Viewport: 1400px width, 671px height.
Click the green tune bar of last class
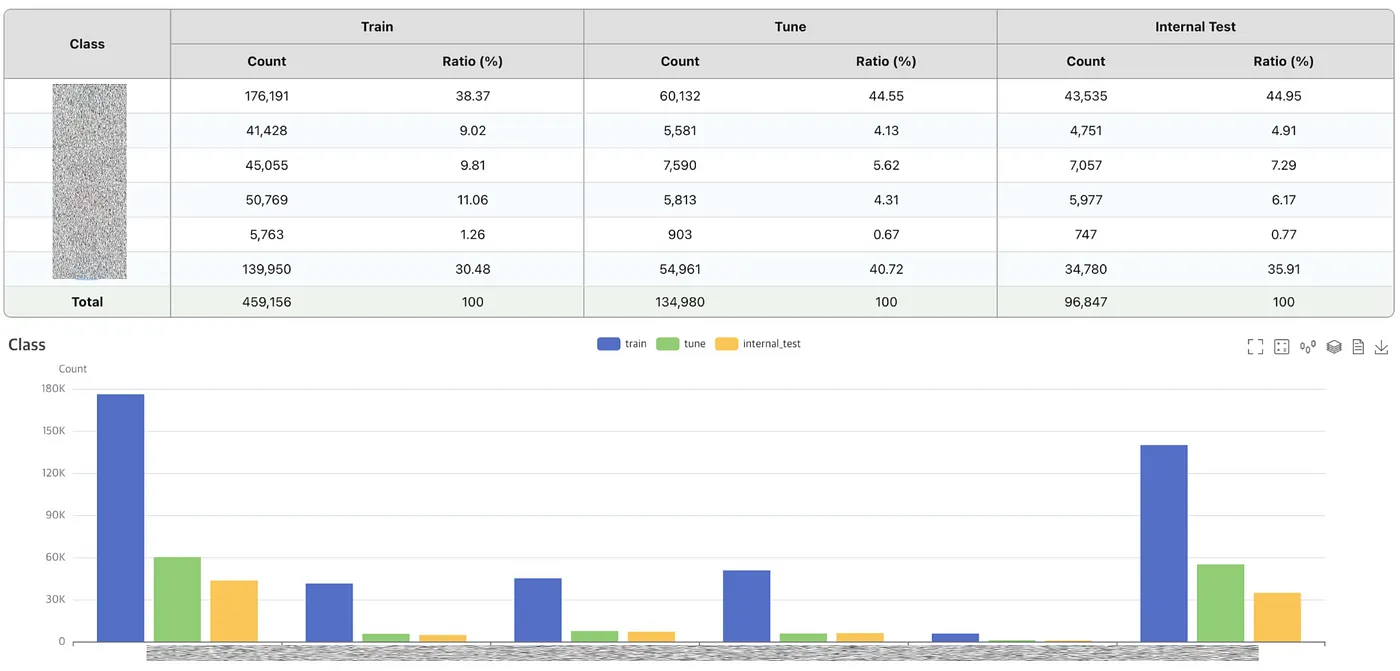1220,603
